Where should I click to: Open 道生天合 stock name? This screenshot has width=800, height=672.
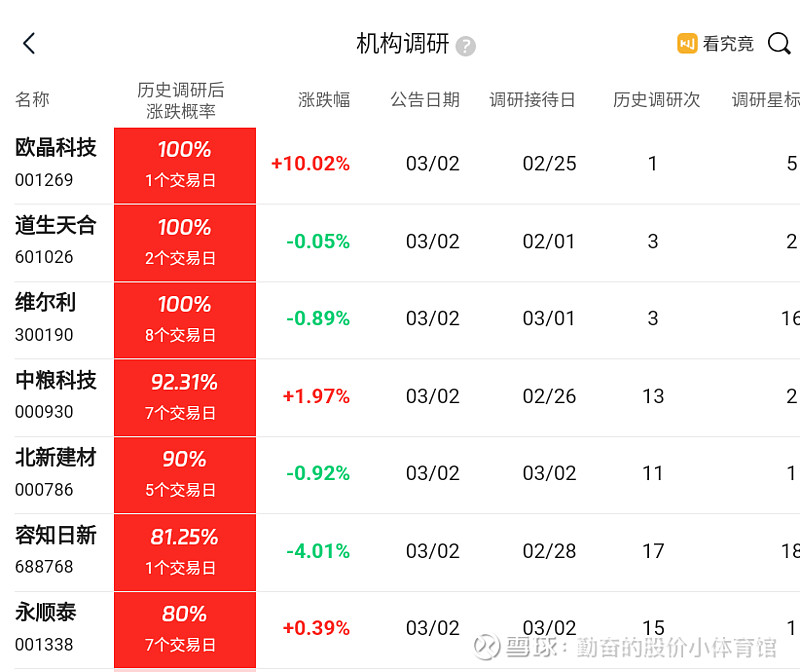tap(56, 225)
